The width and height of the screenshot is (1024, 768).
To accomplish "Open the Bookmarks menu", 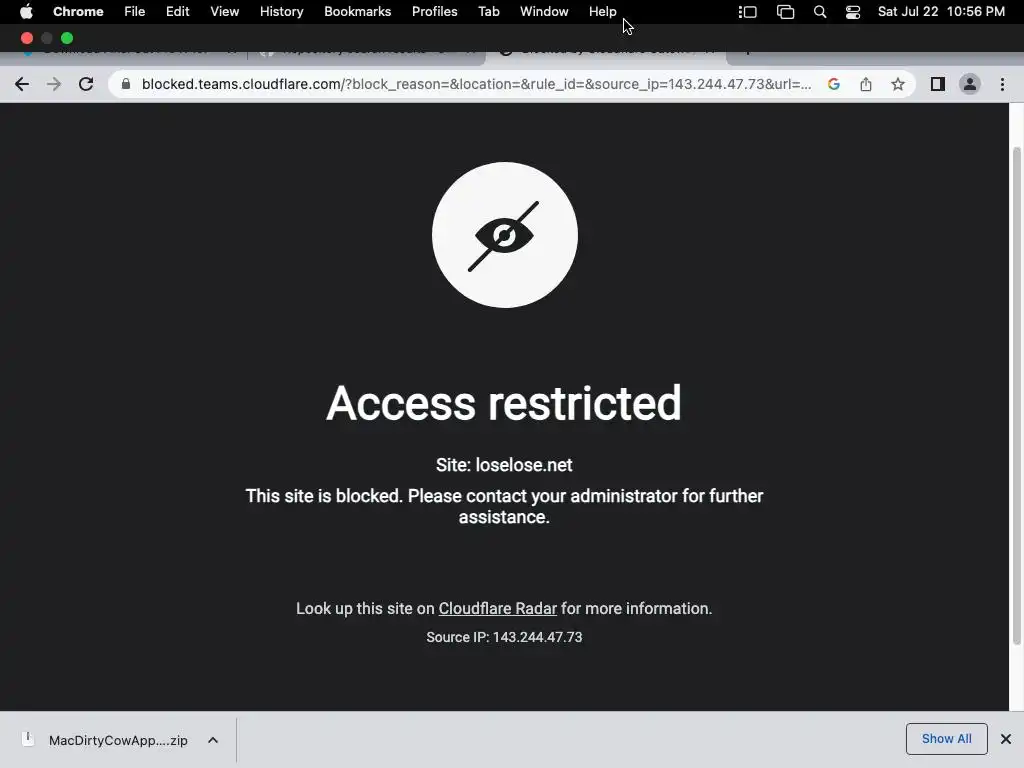I will coord(357,12).
